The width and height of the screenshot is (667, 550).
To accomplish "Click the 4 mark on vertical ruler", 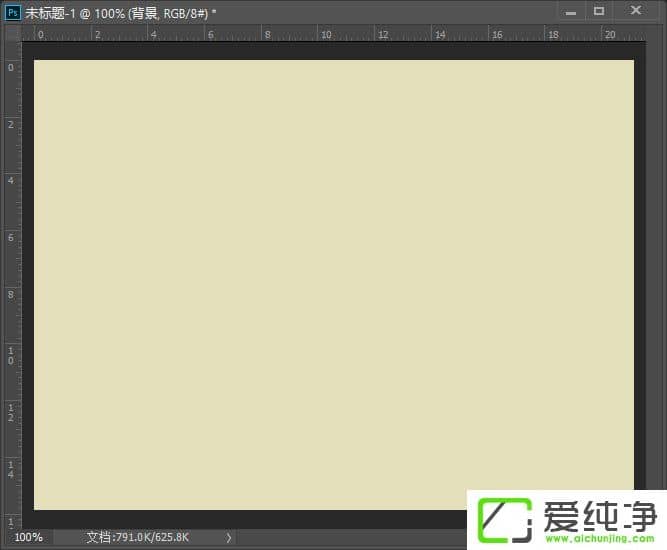I will (x=11, y=181).
